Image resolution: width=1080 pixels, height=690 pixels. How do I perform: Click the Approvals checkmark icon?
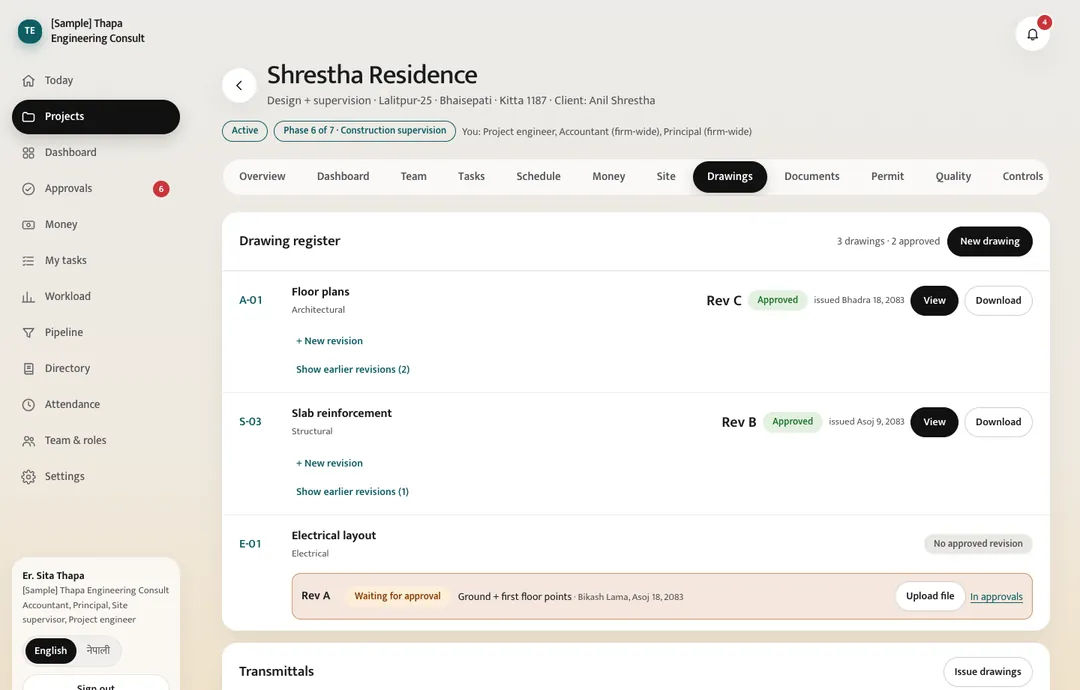click(x=28, y=189)
